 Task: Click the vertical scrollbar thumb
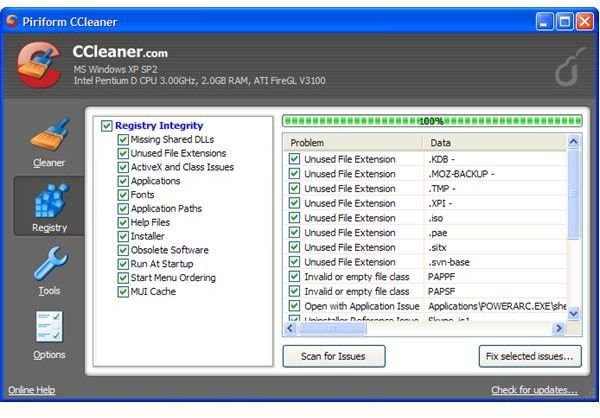click(574, 194)
